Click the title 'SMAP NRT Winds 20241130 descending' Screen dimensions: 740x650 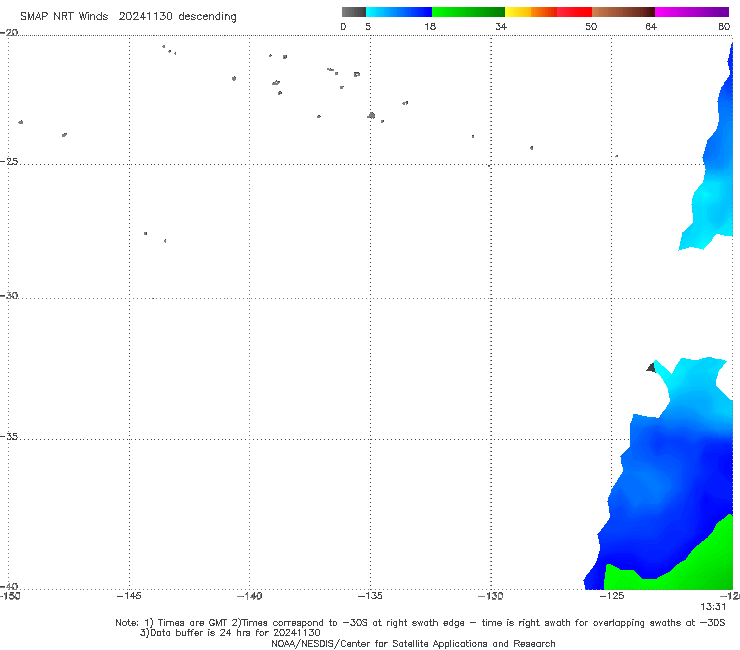click(128, 17)
